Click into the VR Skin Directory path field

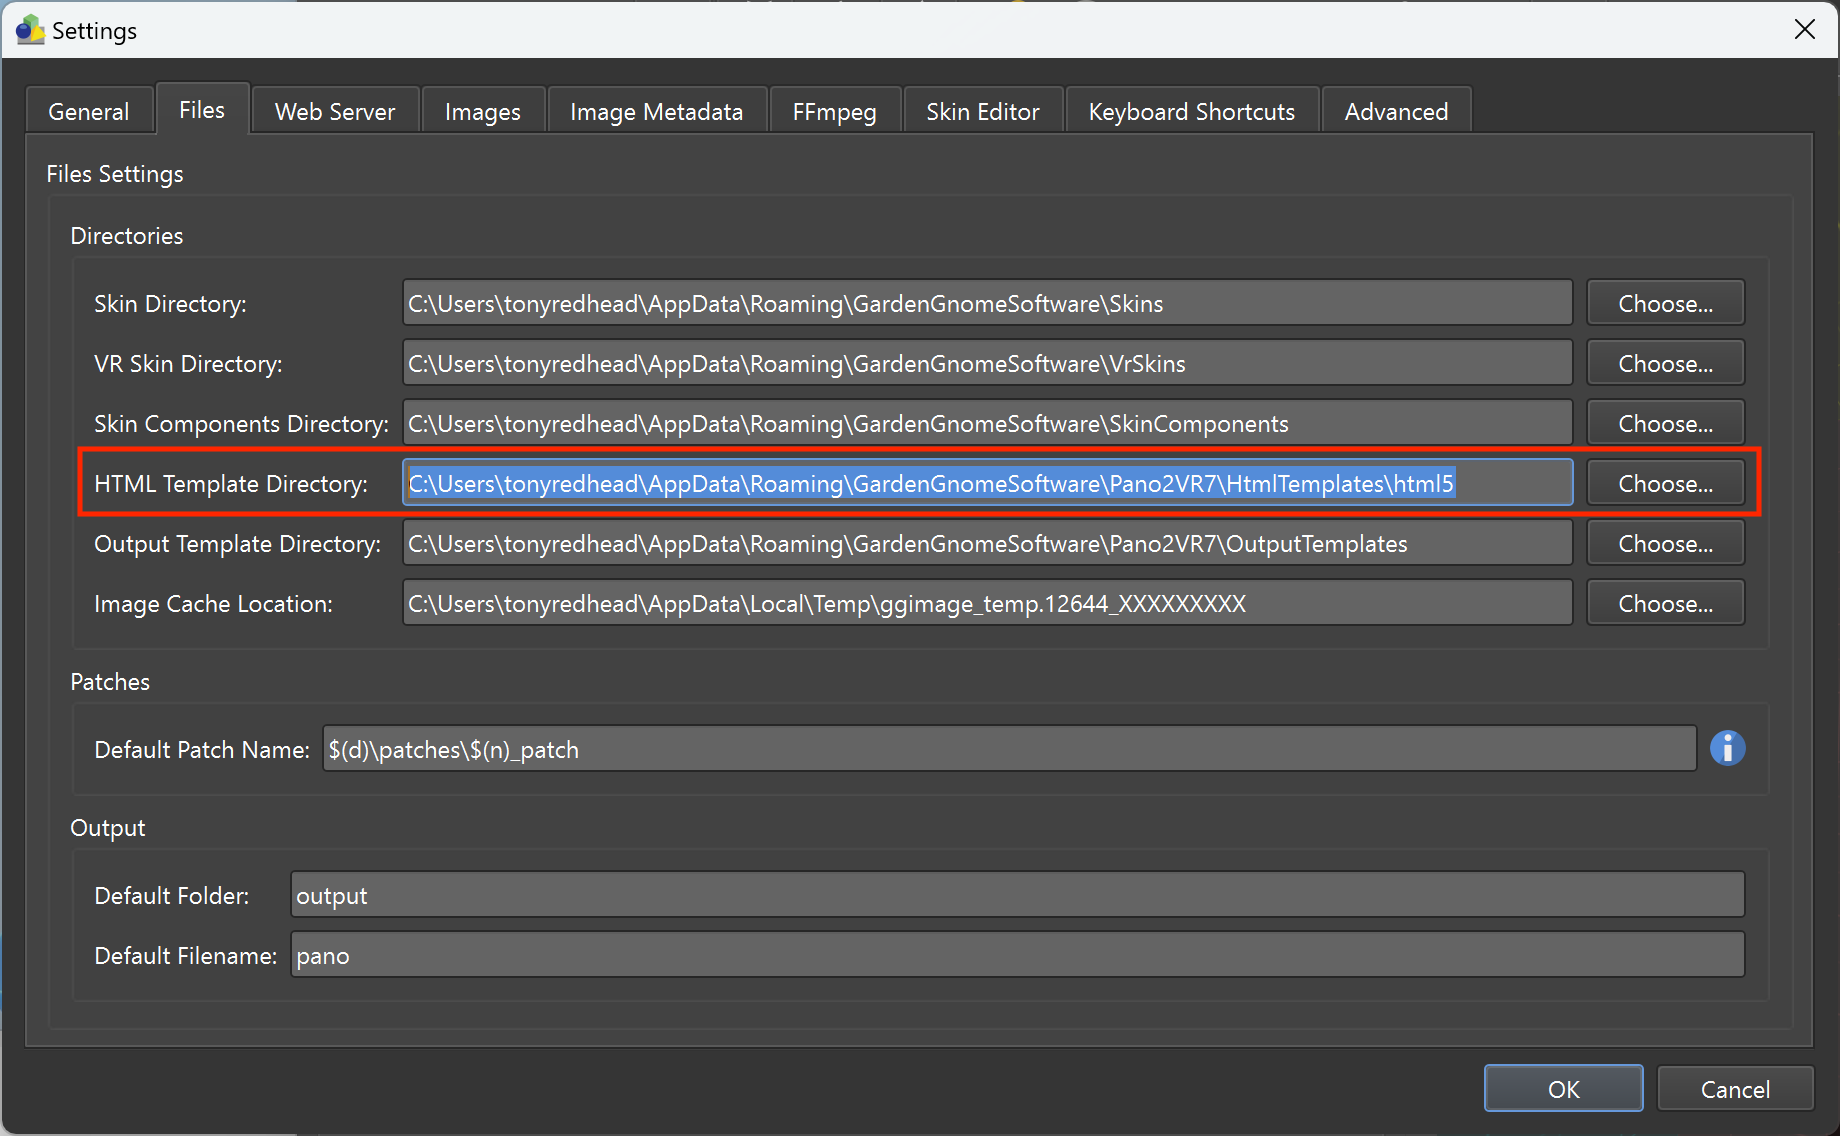[988, 363]
